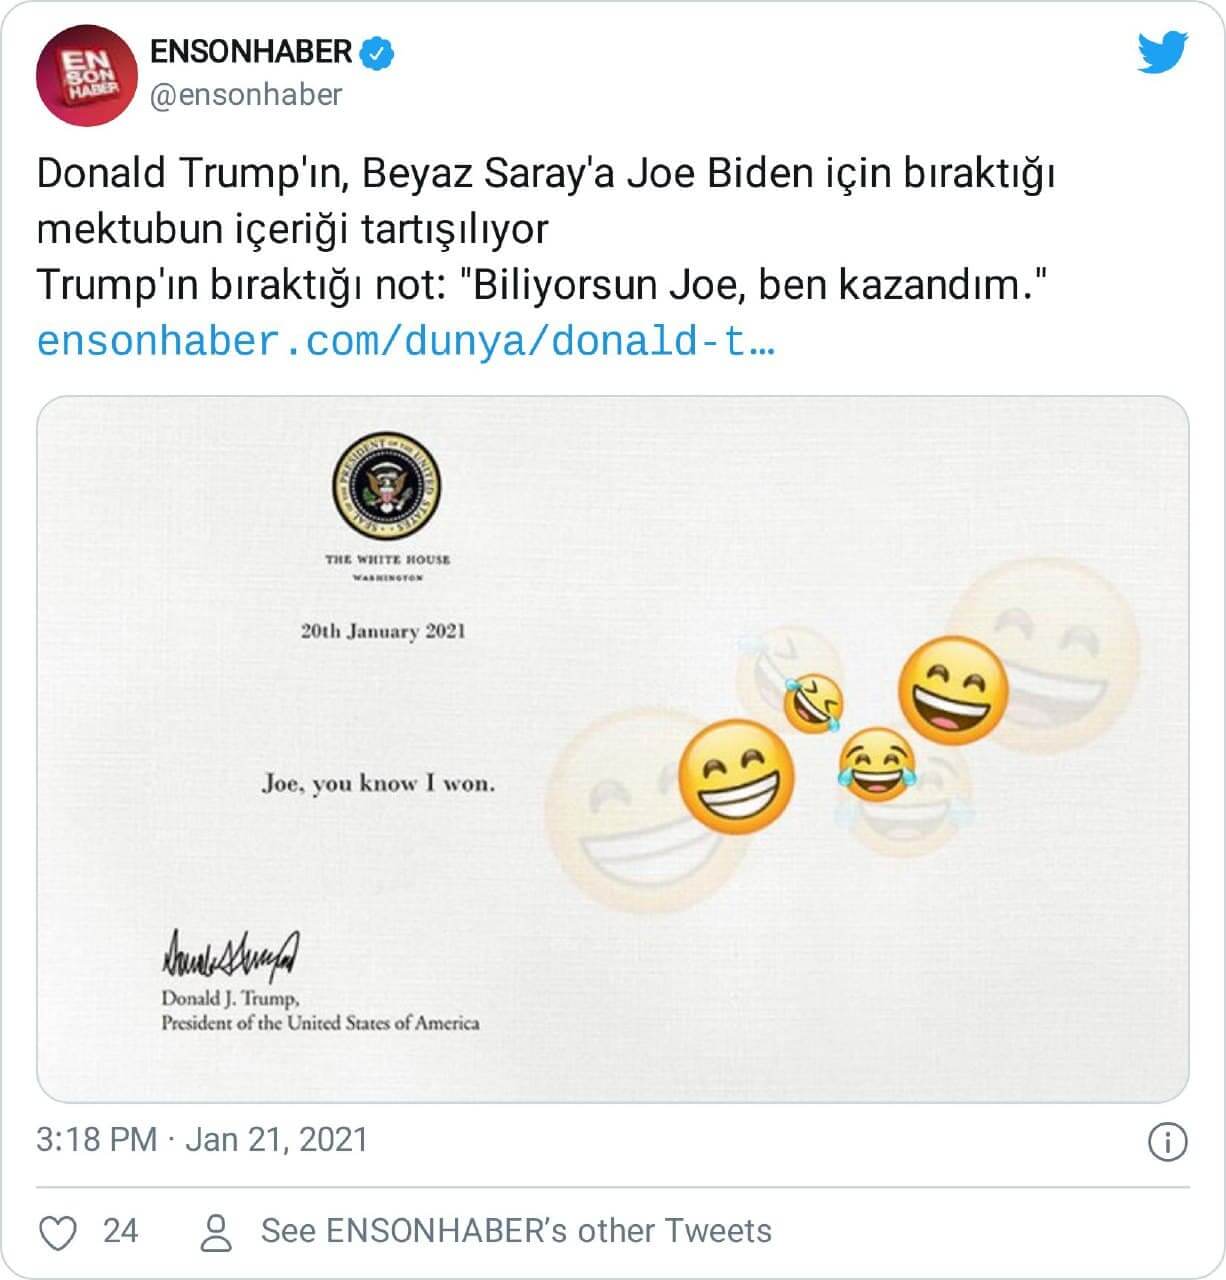Screen dimensions: 1226x1280
Task: Click the big smiling emoji on right
Action: 953,690
